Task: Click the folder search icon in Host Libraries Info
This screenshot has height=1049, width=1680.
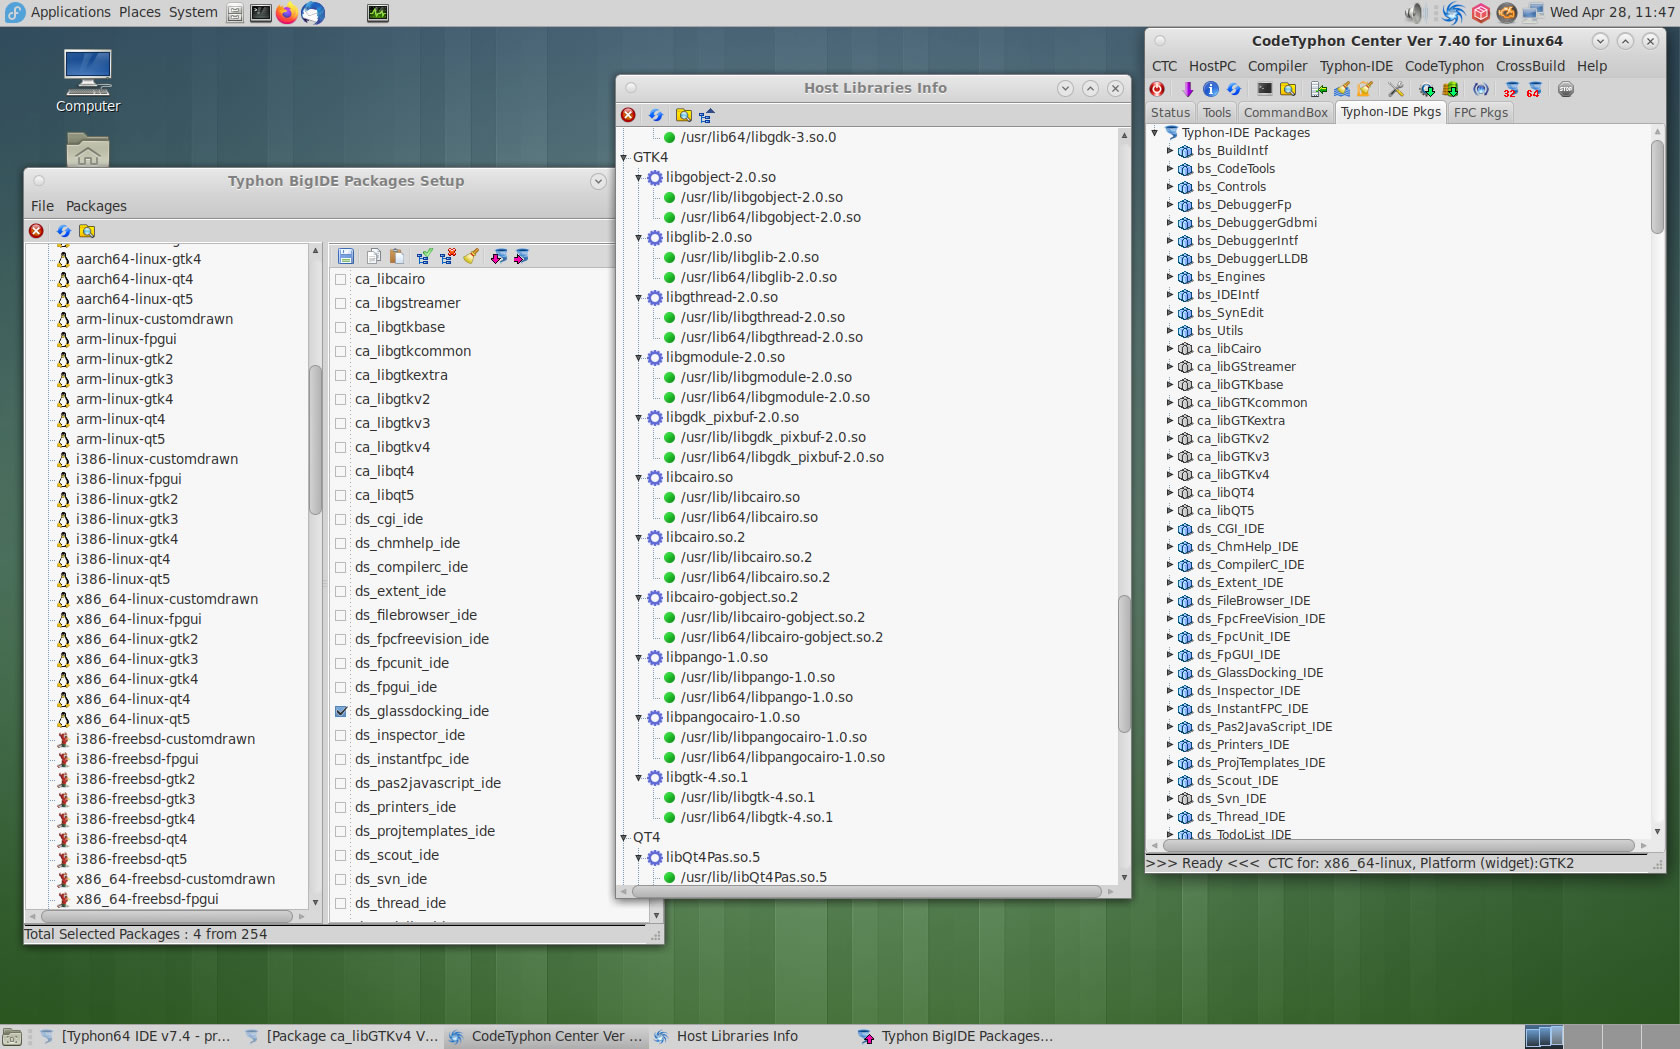Action: (x=684, y=115)
